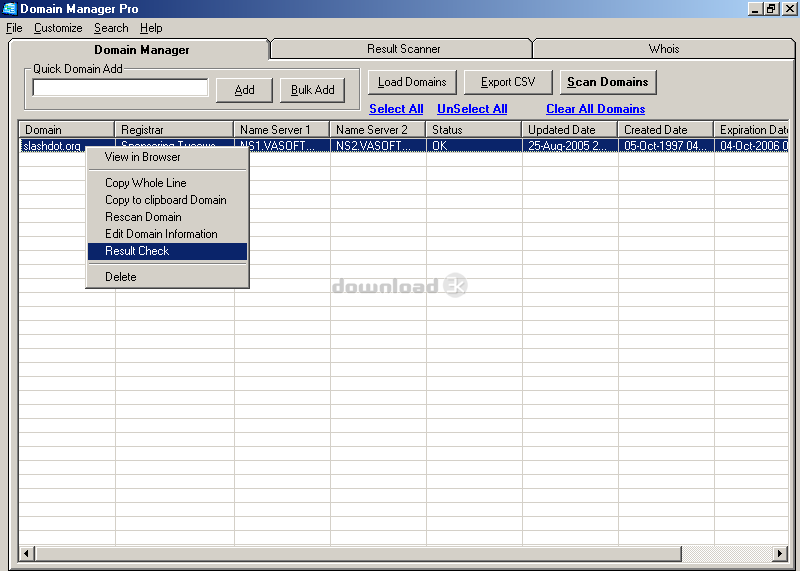Switch to the Result Scanner tab
Image resolution: width=800 pixels, height=571 pixels.
pos(403,49)
